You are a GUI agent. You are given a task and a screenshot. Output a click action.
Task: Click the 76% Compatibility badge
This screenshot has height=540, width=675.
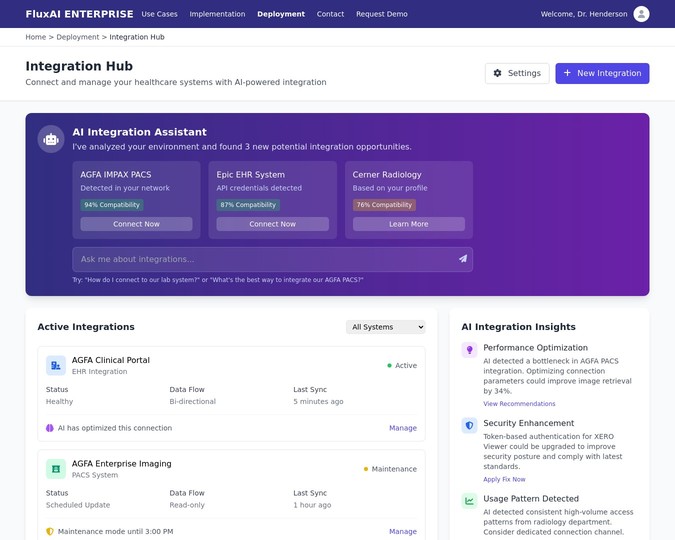click(x=384, y=205)
